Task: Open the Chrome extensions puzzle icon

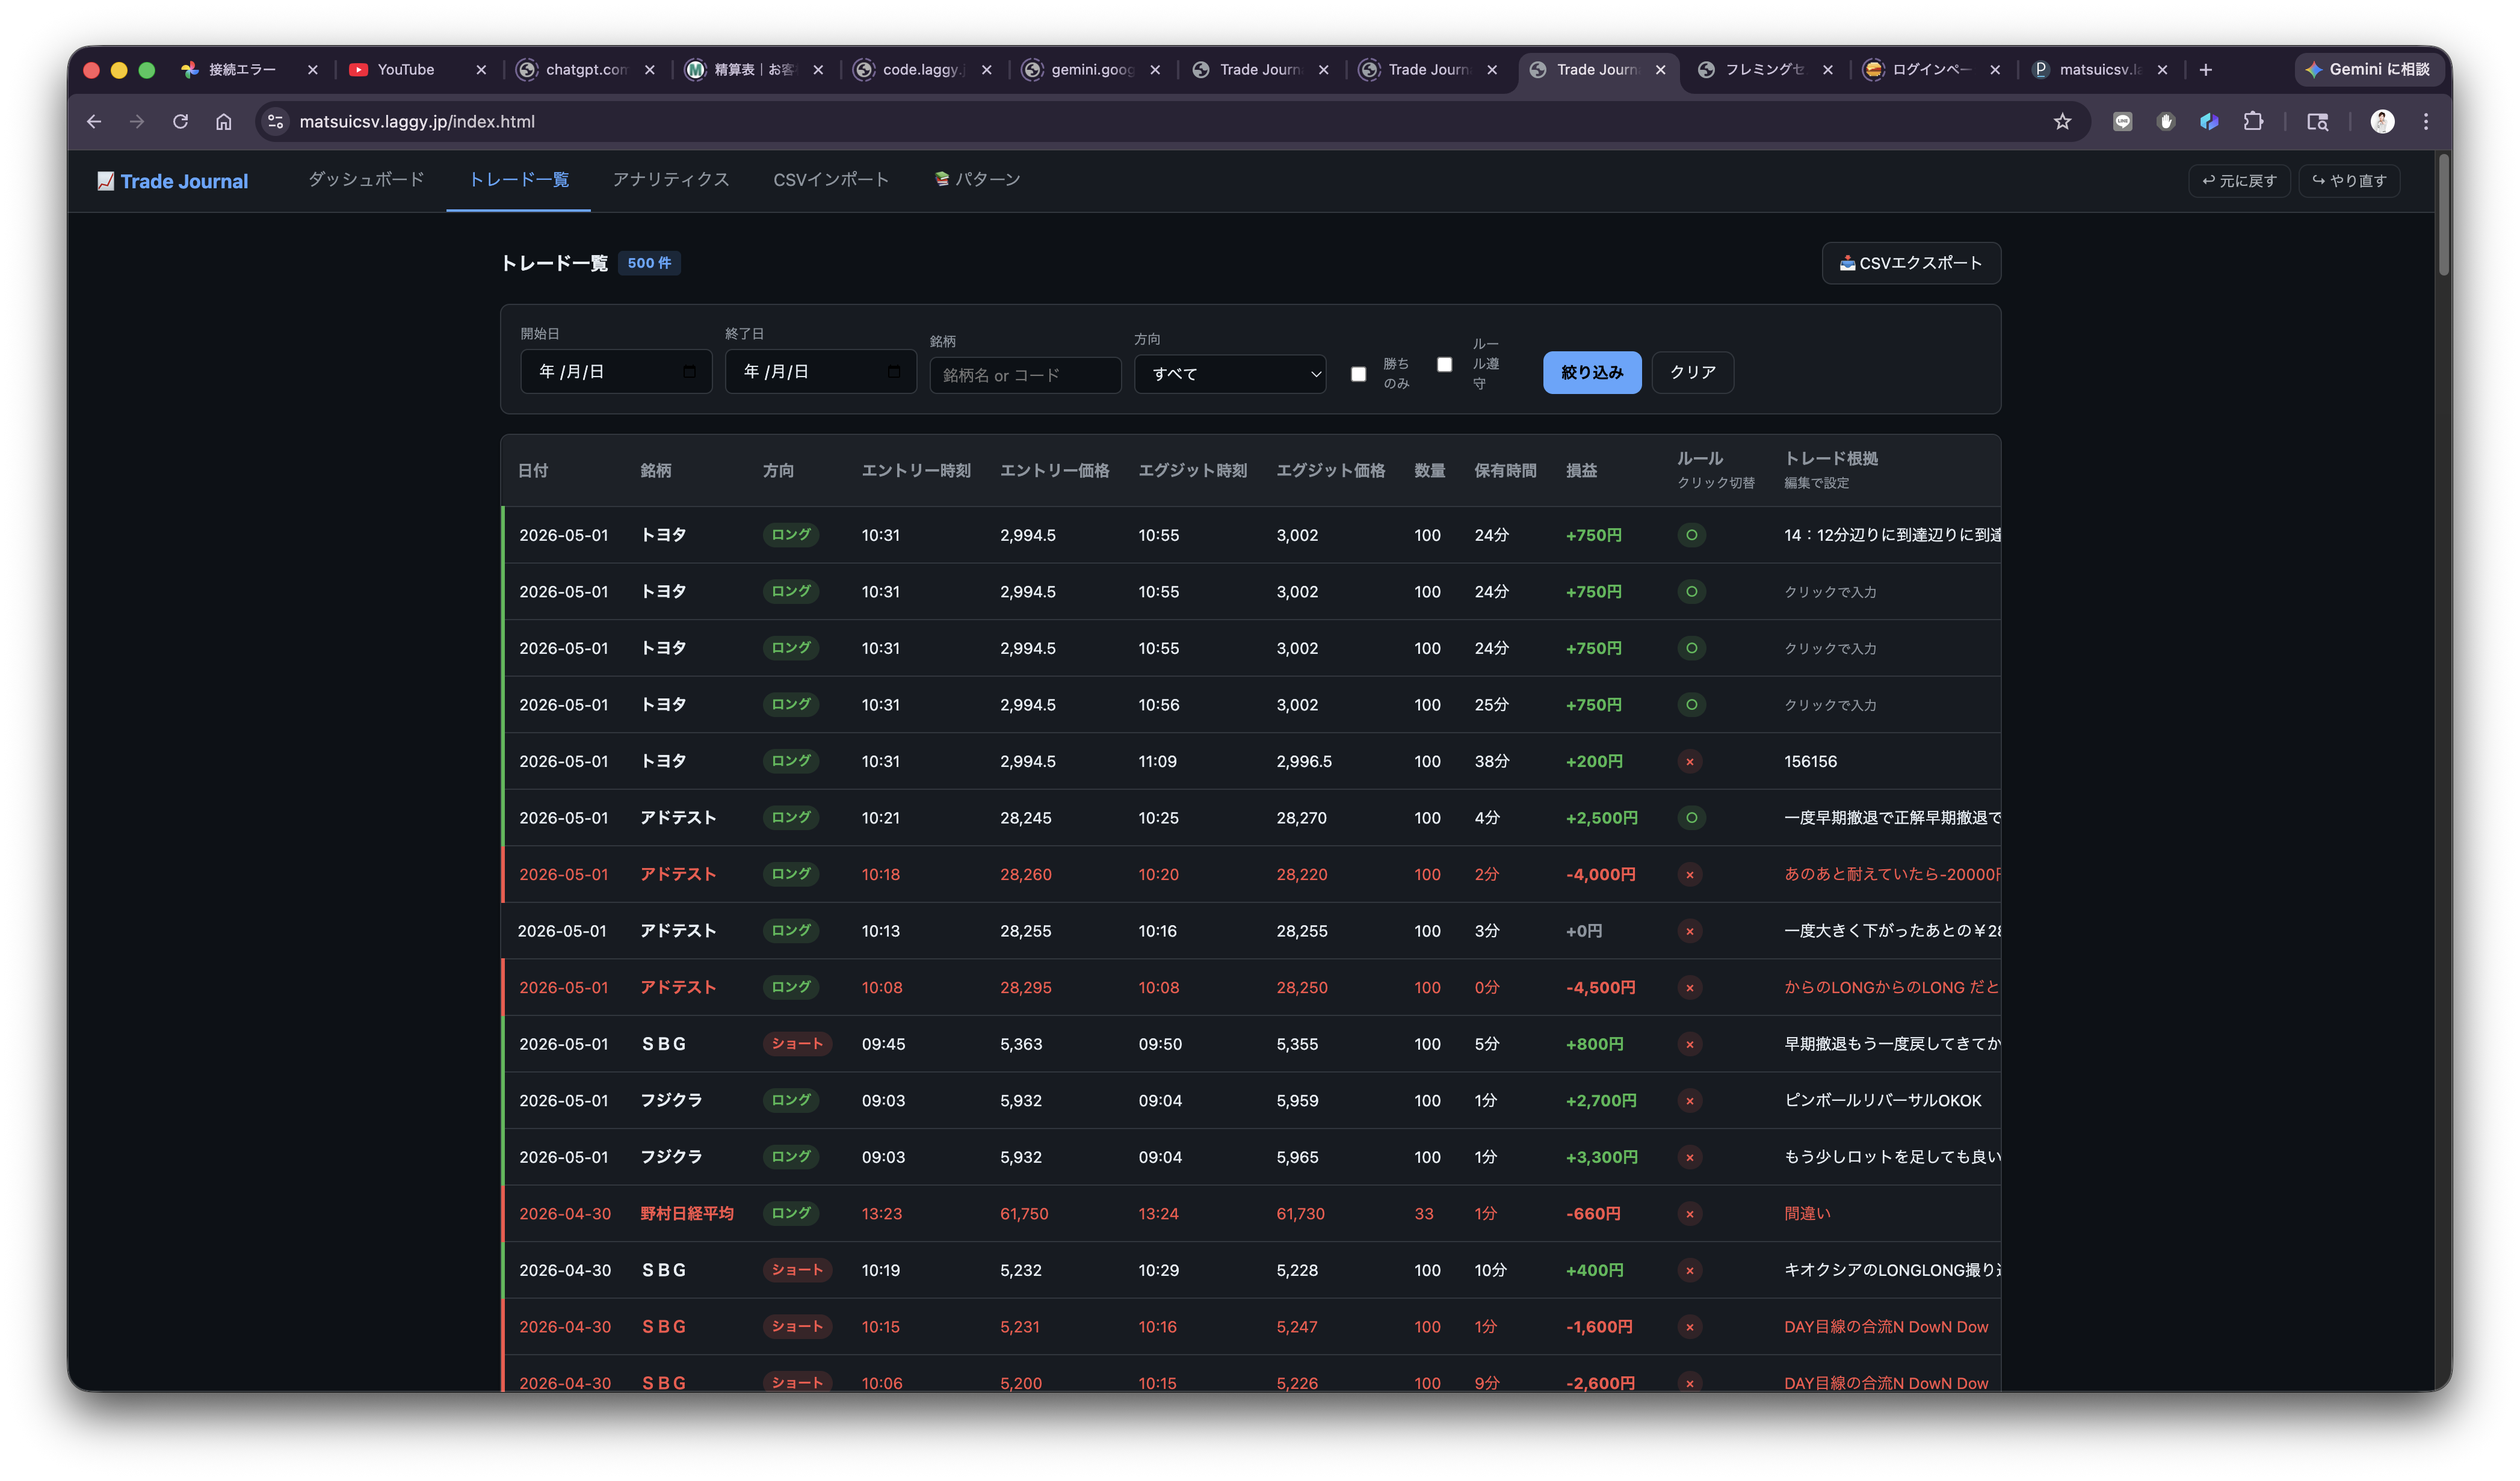Action: [2253, 121]
